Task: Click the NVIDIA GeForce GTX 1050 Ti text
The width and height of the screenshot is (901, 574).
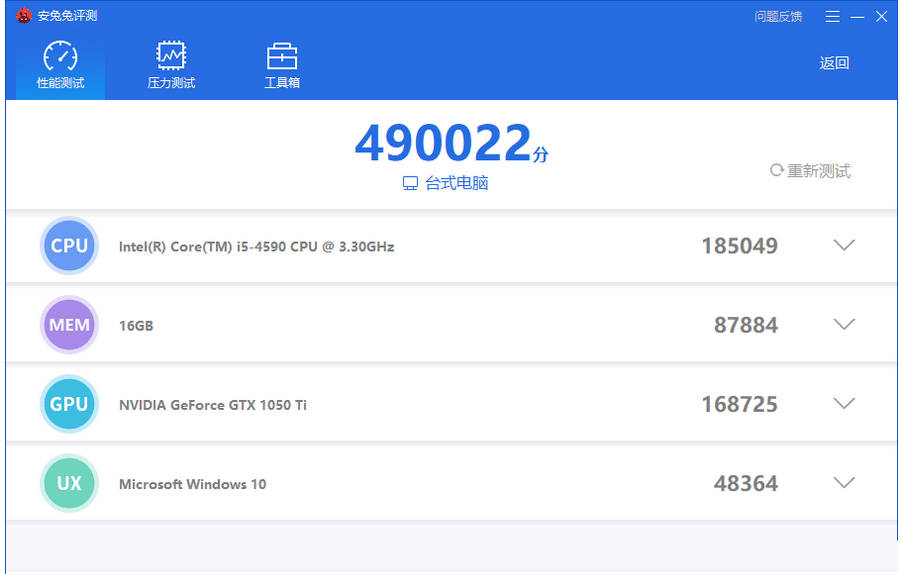Action: tap(213, 405)
